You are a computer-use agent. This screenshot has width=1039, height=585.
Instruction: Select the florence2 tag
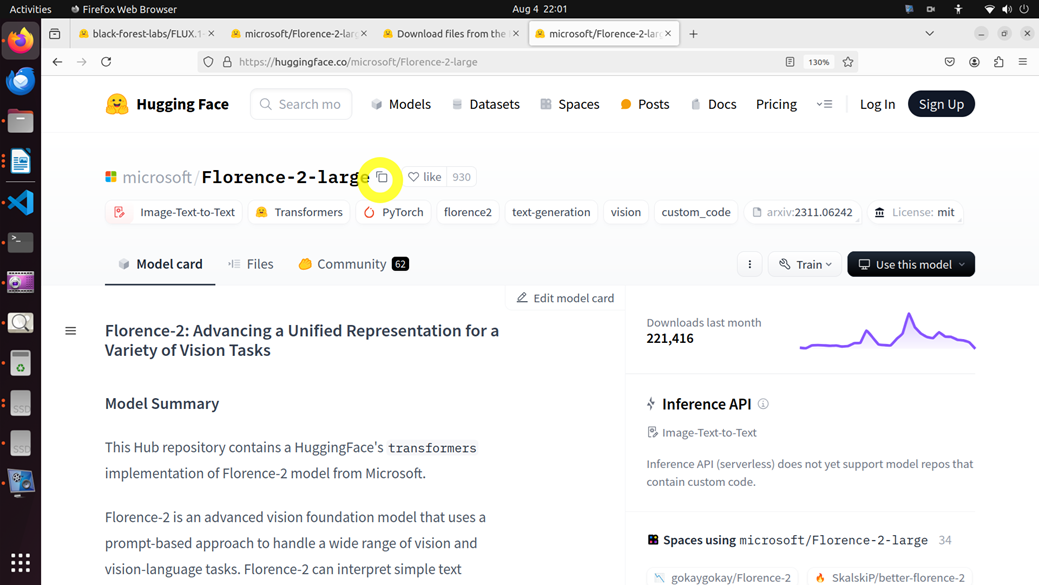point(468,212)
